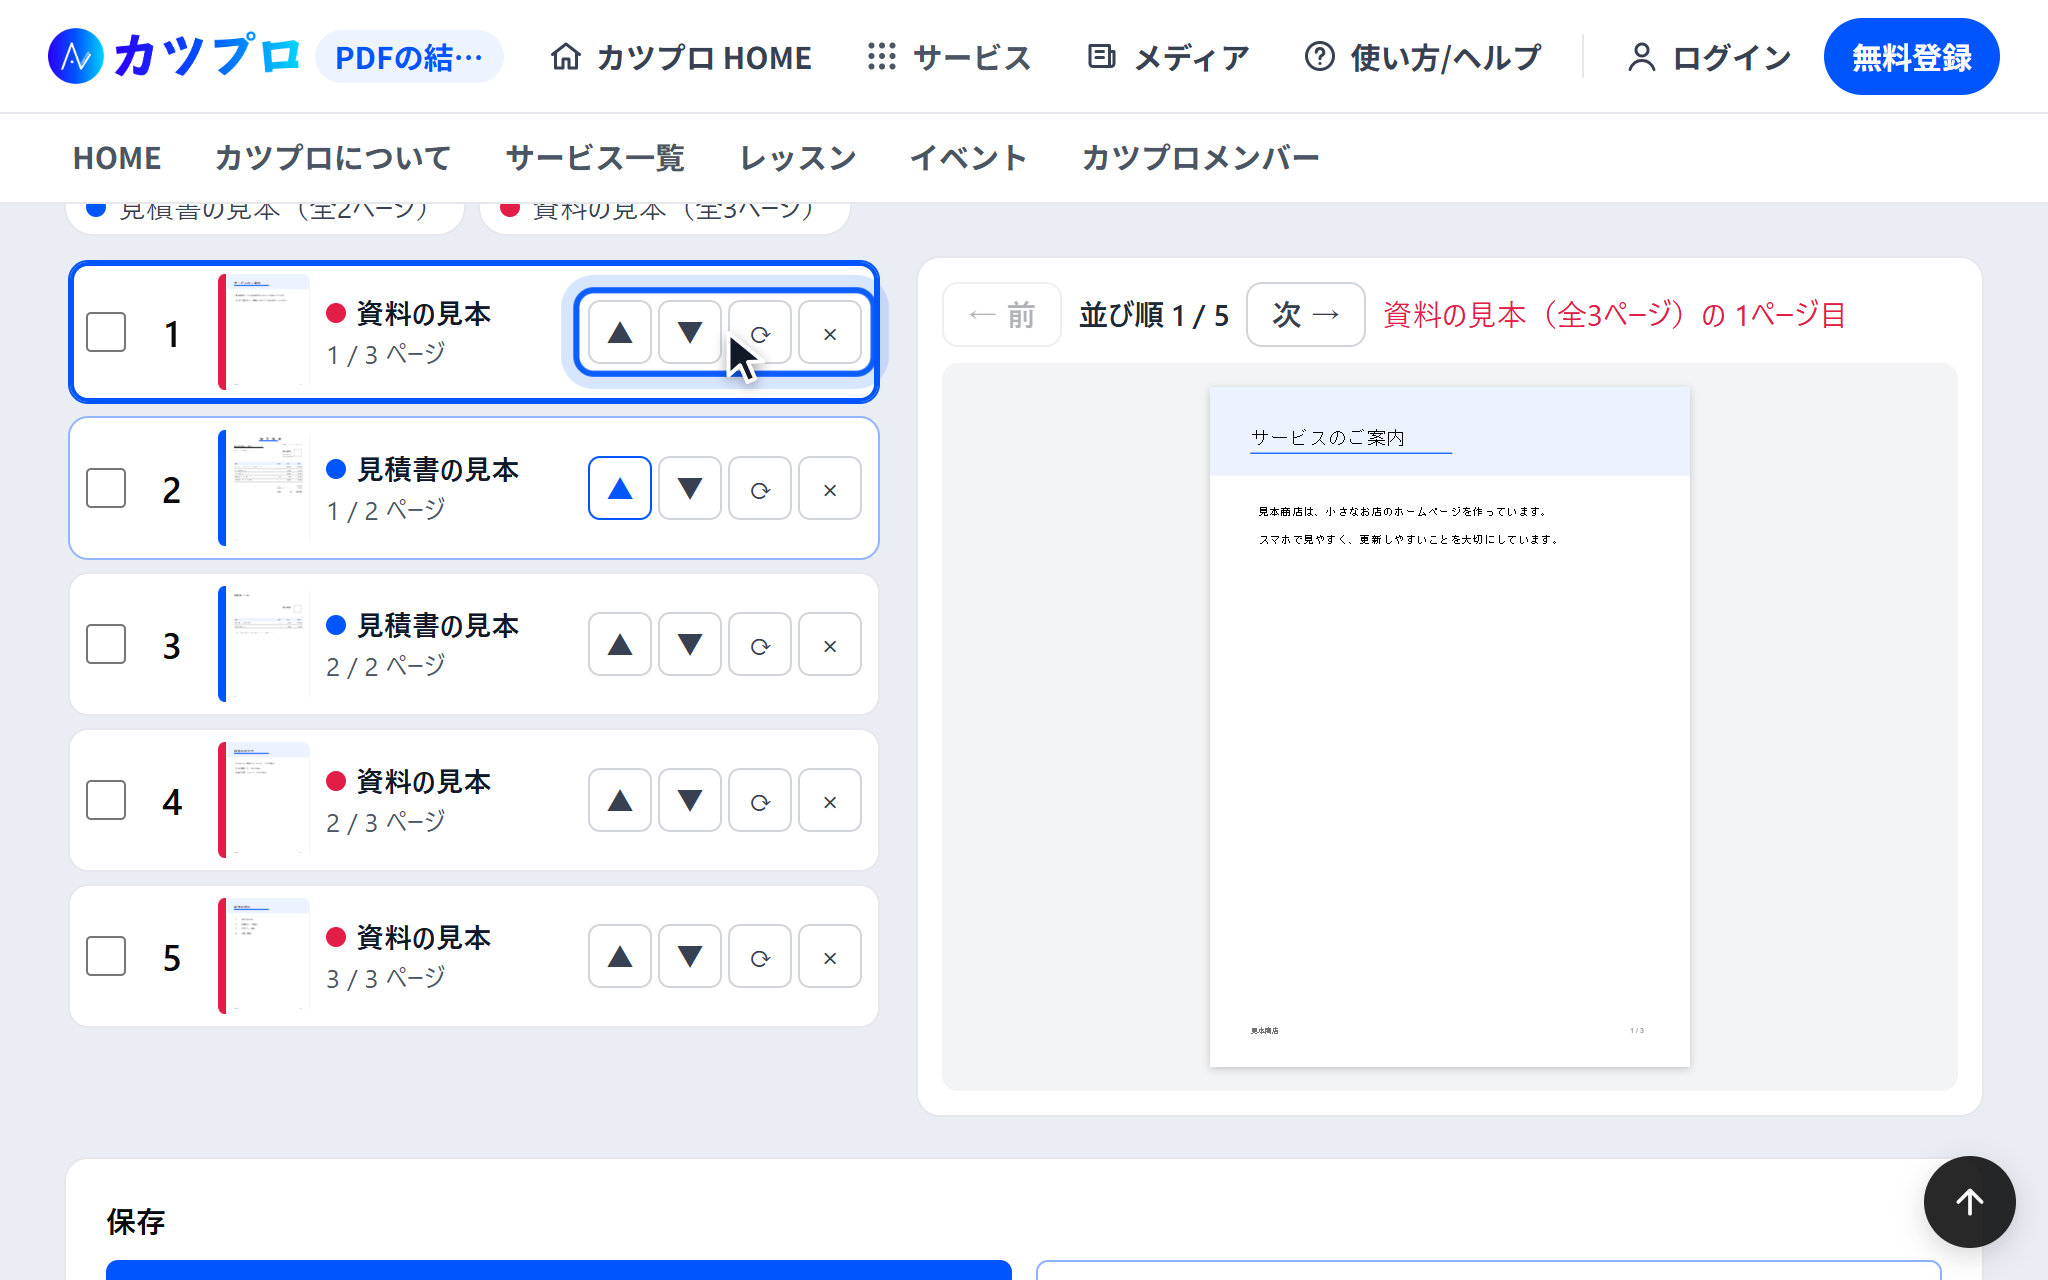
Task: Remove row 3 page with × button
Action: click(830, 645)
